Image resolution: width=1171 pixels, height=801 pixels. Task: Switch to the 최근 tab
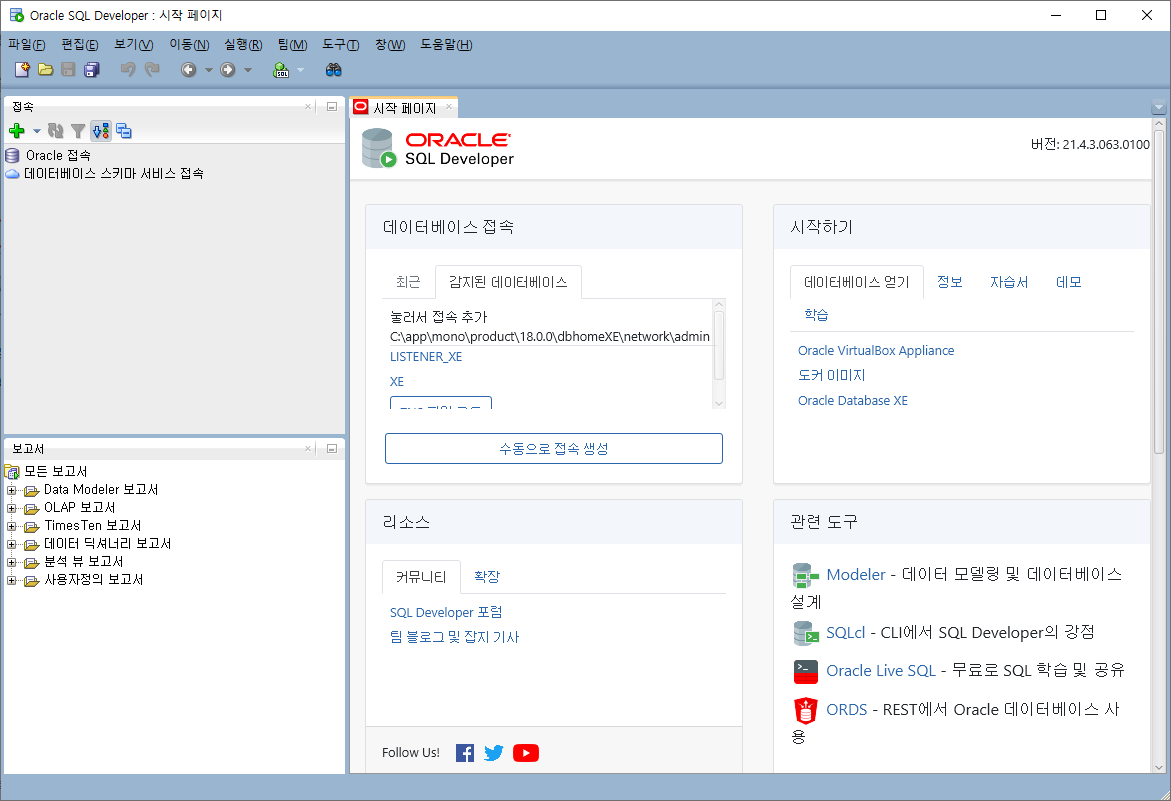[407, 282]
